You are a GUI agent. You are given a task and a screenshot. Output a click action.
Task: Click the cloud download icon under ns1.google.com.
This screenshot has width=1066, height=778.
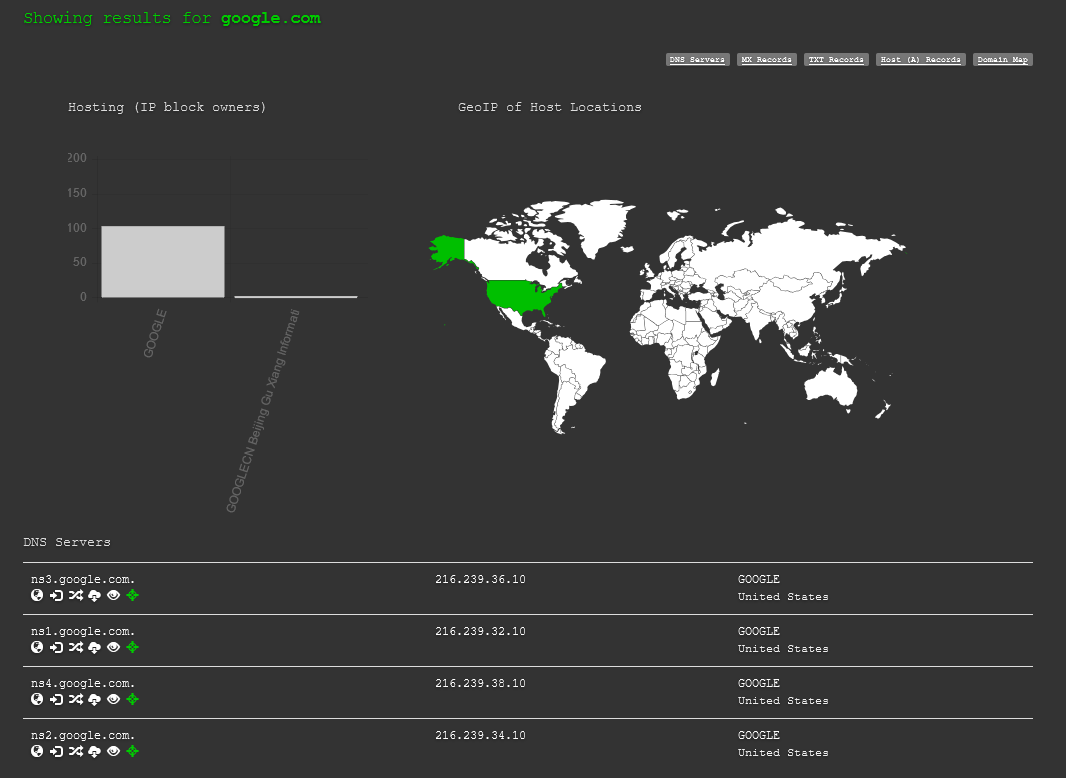point(94,647)
